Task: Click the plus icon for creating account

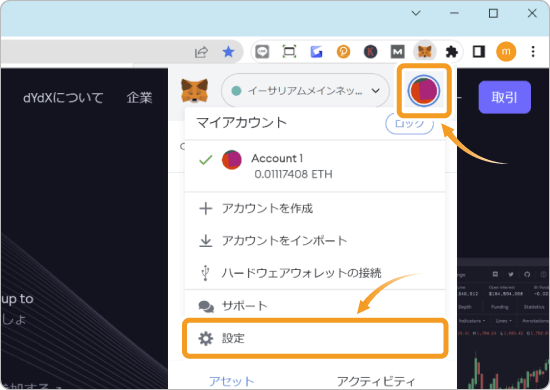Action: 206,208
